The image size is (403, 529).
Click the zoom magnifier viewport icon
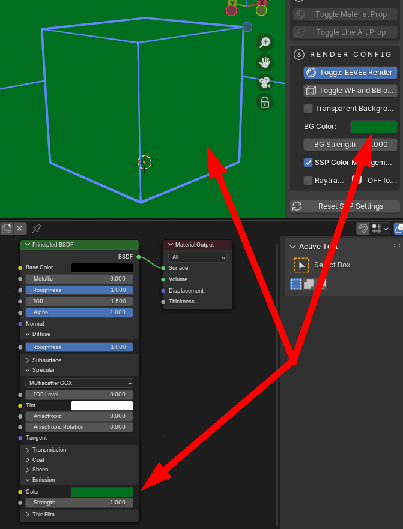click(265, 42)
